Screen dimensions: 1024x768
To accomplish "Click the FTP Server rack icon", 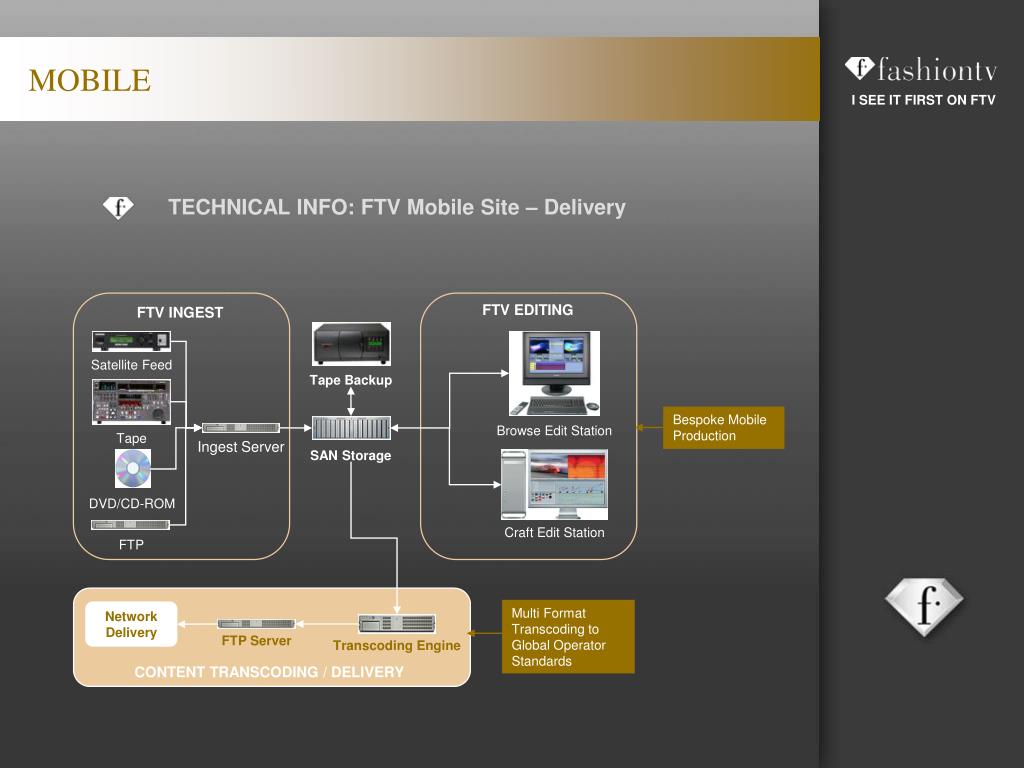I will 256,624.
